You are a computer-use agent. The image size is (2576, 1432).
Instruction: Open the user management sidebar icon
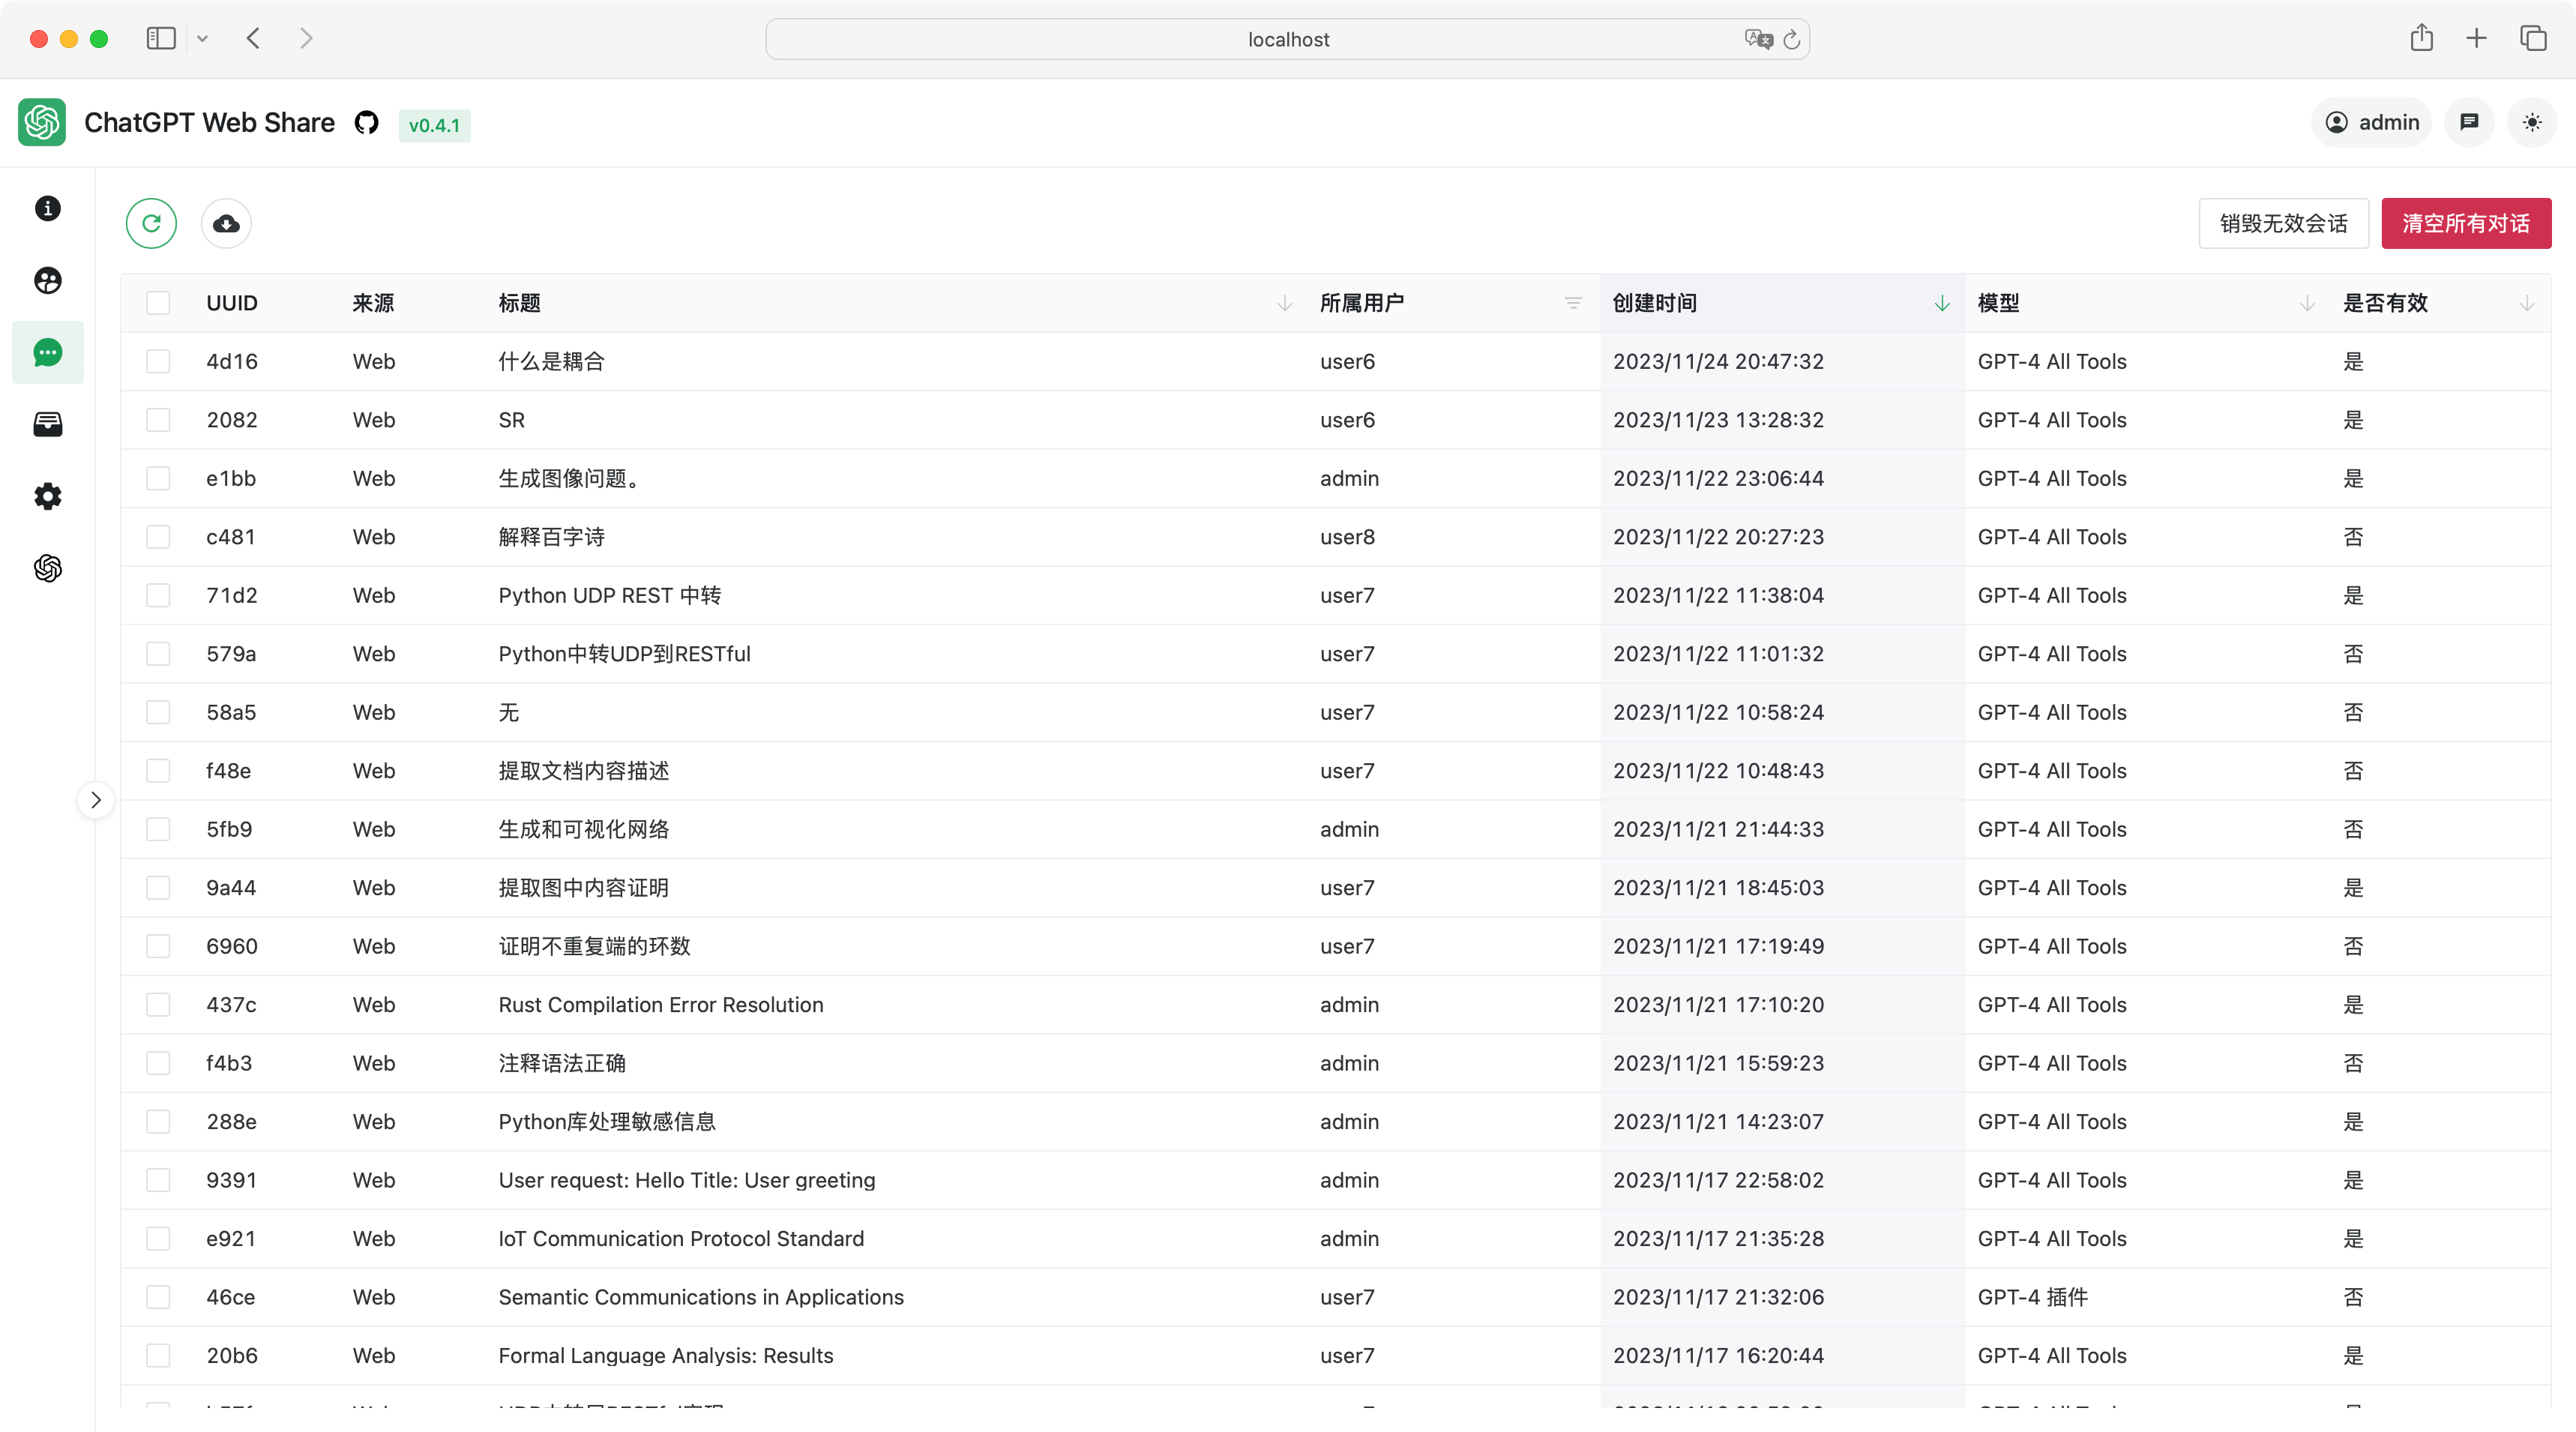pos(48,280)
